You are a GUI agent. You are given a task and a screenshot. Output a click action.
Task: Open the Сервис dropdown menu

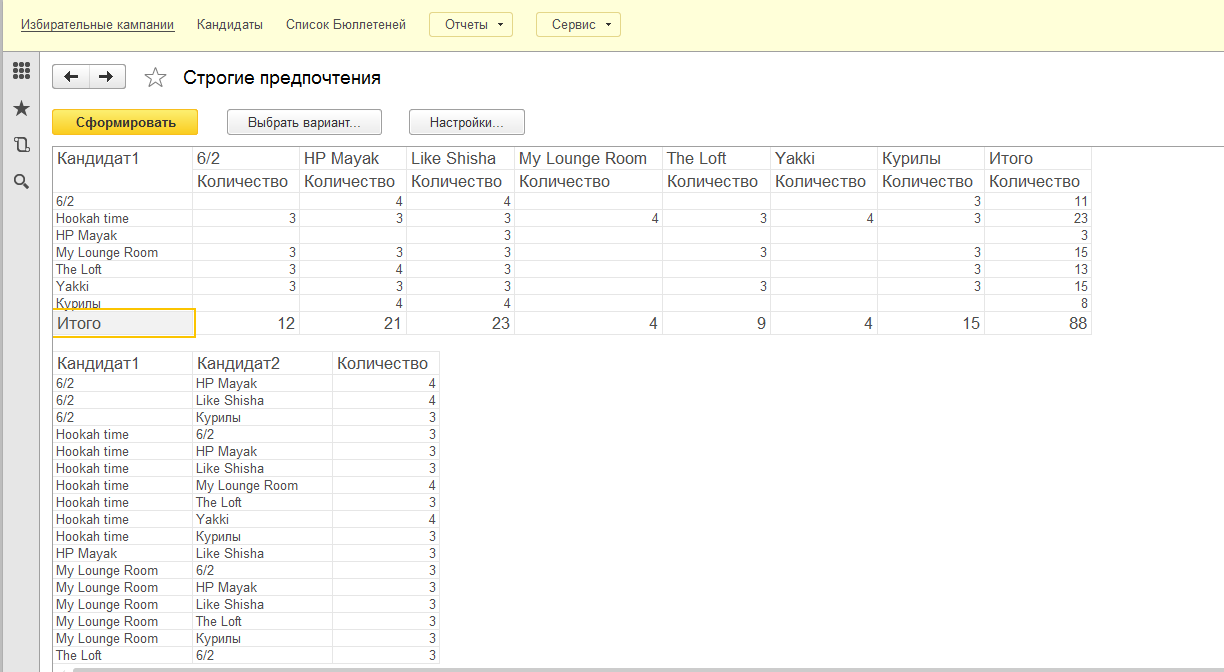(x=578, y=24)
